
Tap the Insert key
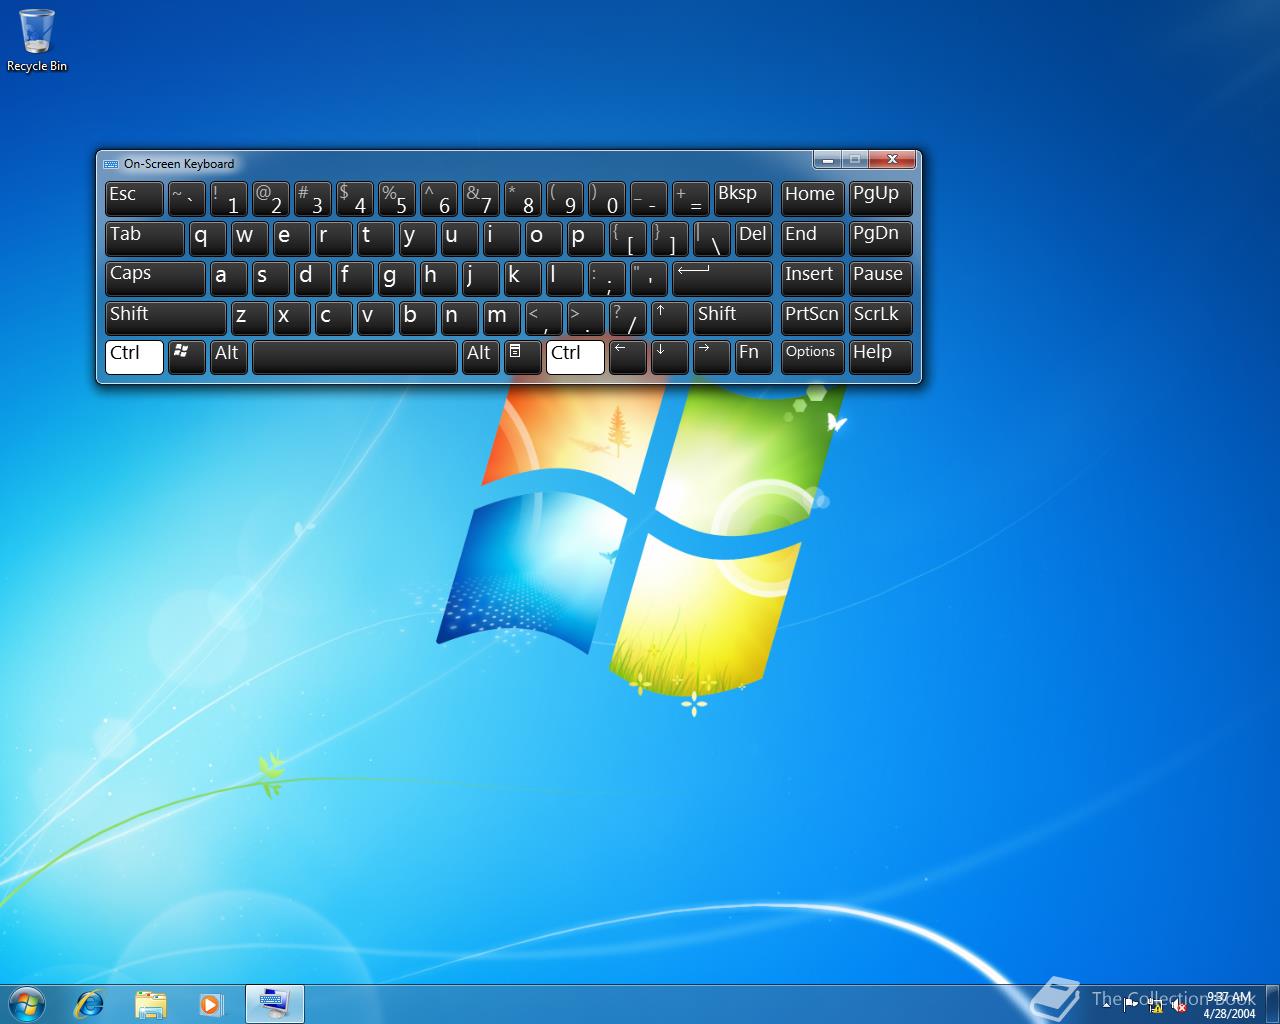point(812,278)
